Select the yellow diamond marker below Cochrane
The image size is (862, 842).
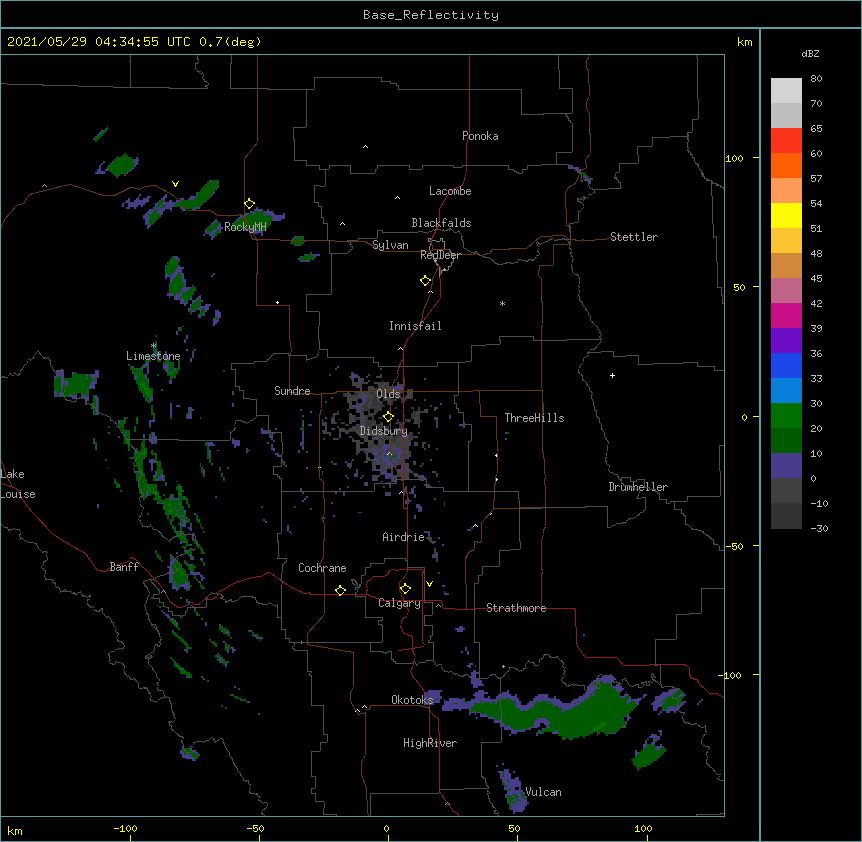(340, 590)
